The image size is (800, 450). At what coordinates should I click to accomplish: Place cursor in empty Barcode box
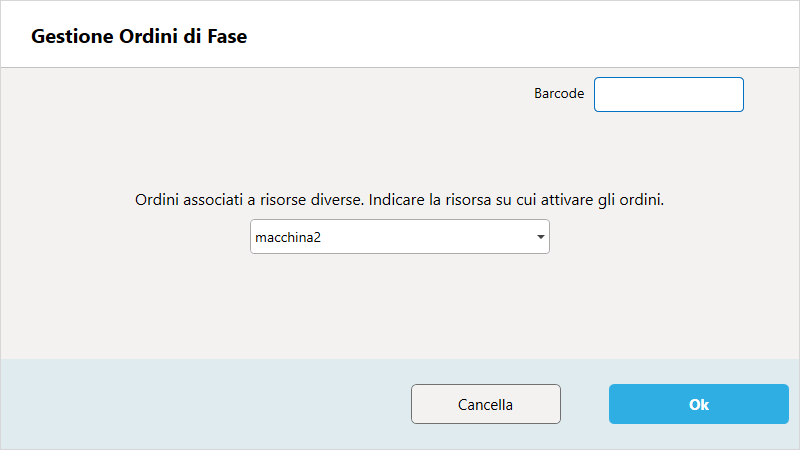click(x=668, y=94)
